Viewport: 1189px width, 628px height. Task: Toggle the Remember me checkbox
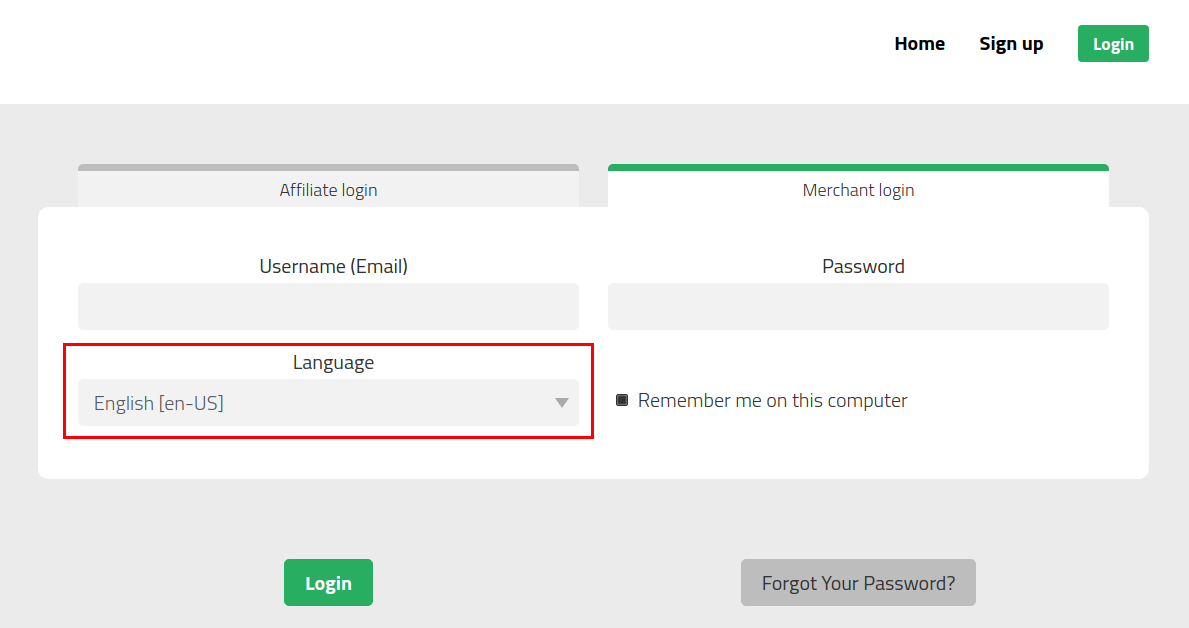click(622, 400)
